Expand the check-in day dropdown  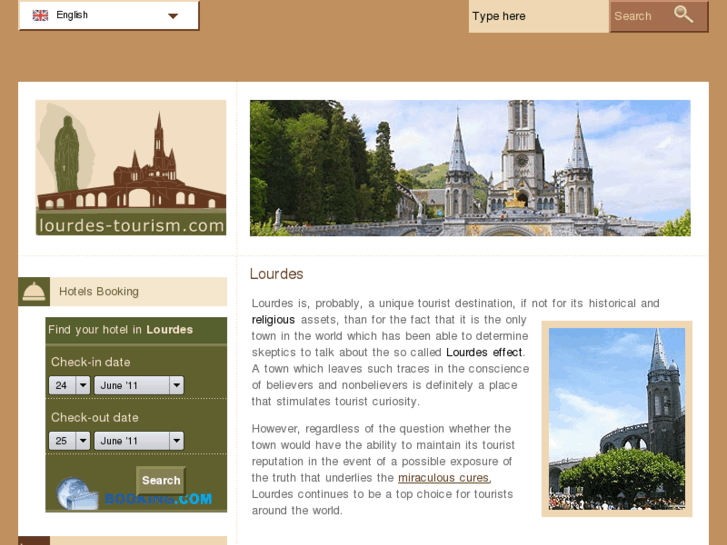pyautogui.click(x=70, y=385)
